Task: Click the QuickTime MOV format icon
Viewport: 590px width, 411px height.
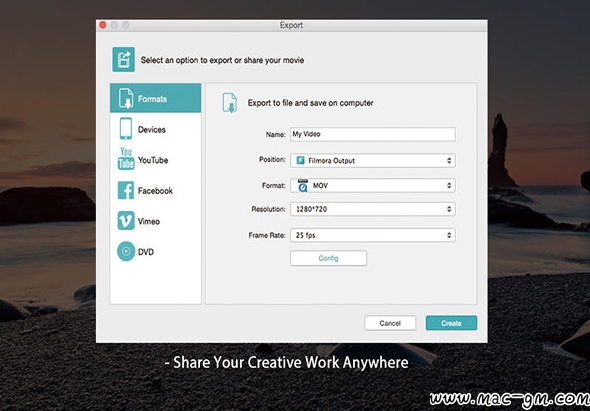Action: (303, 186)
